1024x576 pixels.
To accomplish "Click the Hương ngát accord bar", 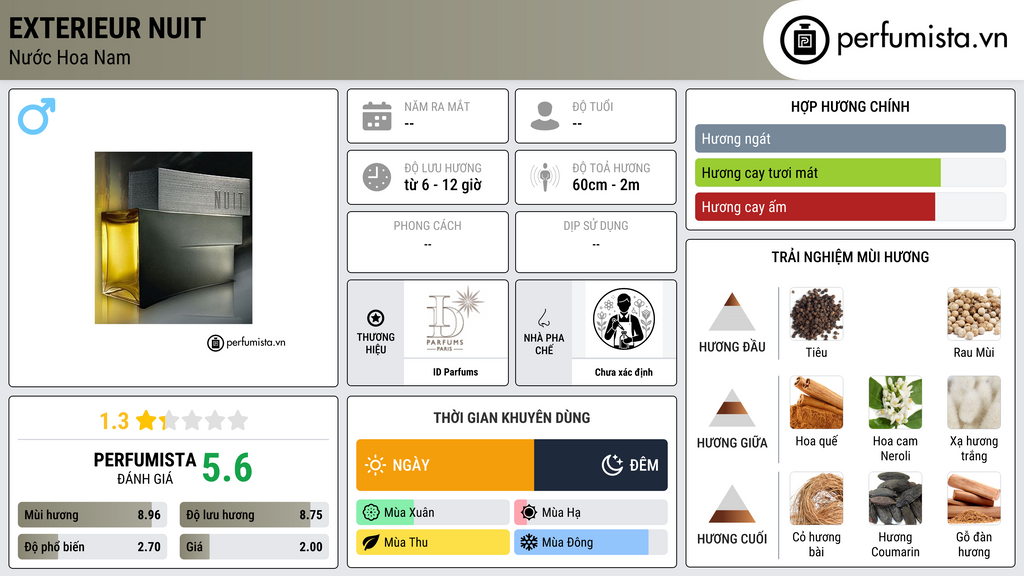I will pyautogui.click(x=850, y=138).
